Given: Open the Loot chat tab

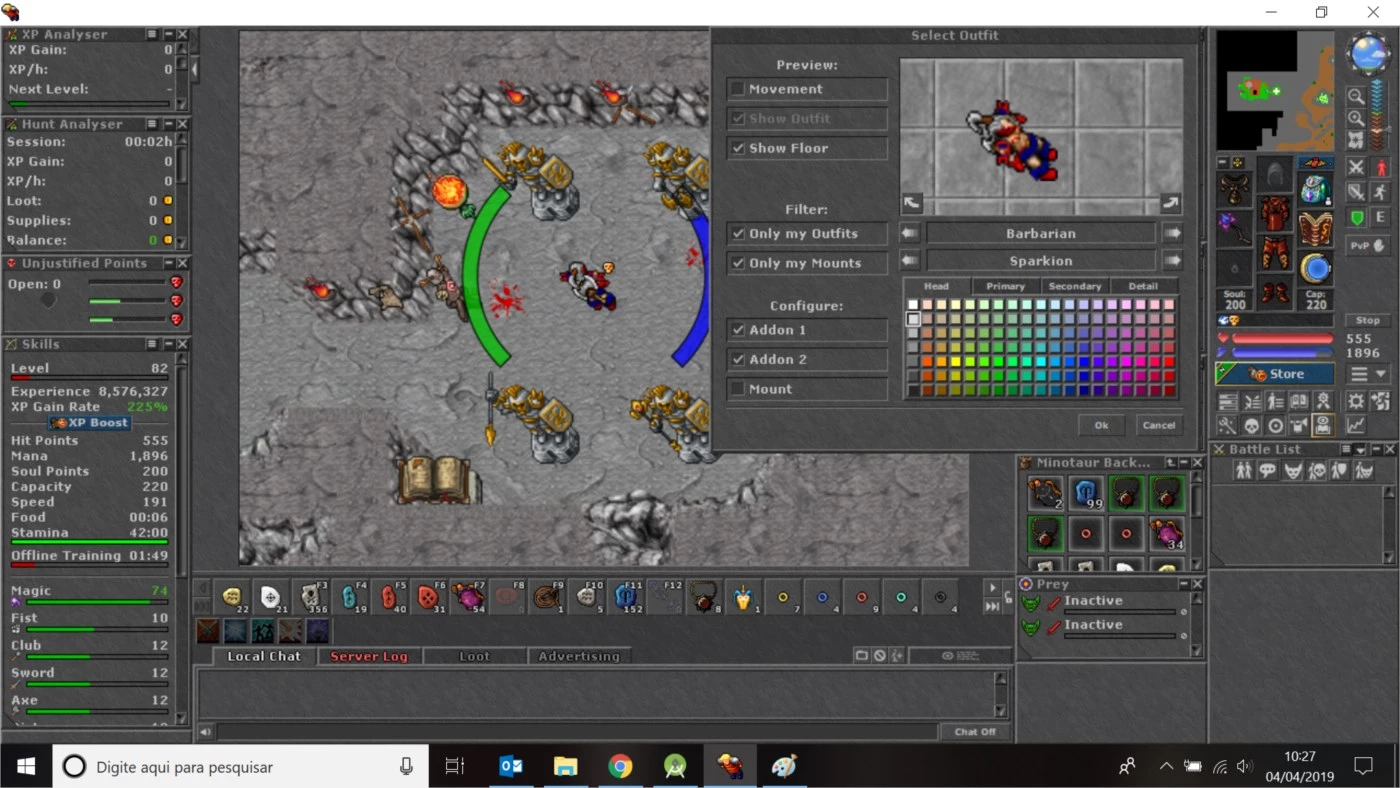Looking at the screenshot, I should [475, 656].
